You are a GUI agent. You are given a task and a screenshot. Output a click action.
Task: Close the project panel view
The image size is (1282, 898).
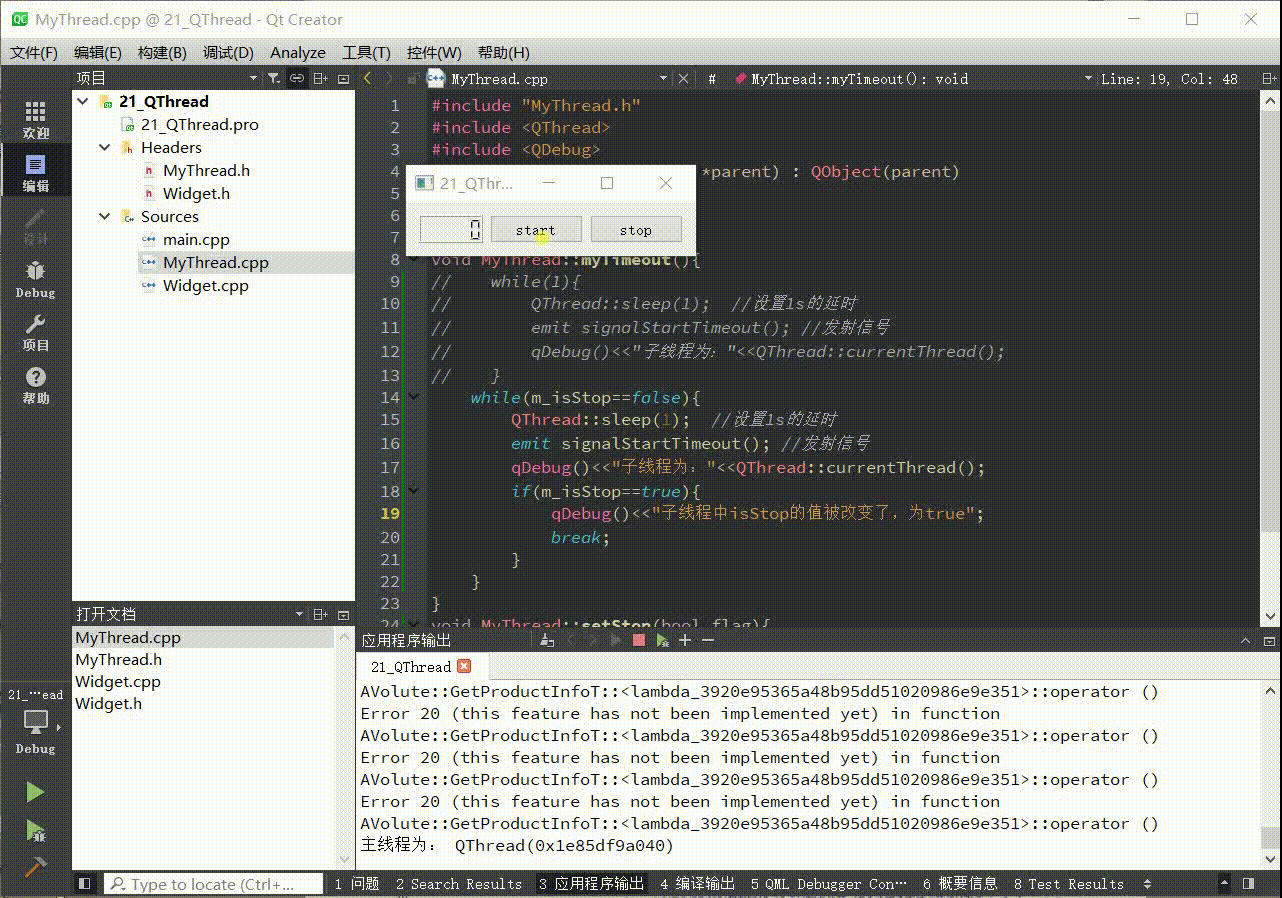point(344,78)
